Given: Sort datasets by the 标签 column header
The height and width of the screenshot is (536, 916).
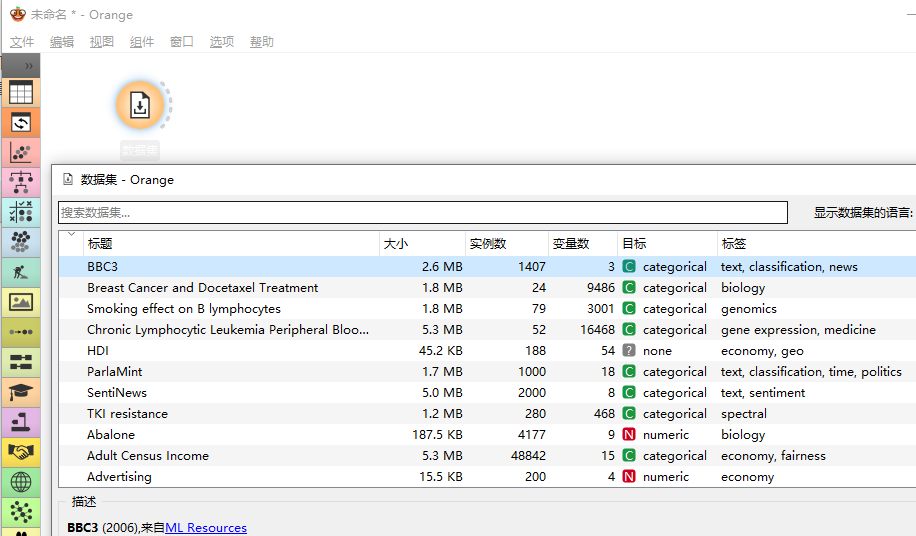Looking at the screenshot, I should [817, 243].
